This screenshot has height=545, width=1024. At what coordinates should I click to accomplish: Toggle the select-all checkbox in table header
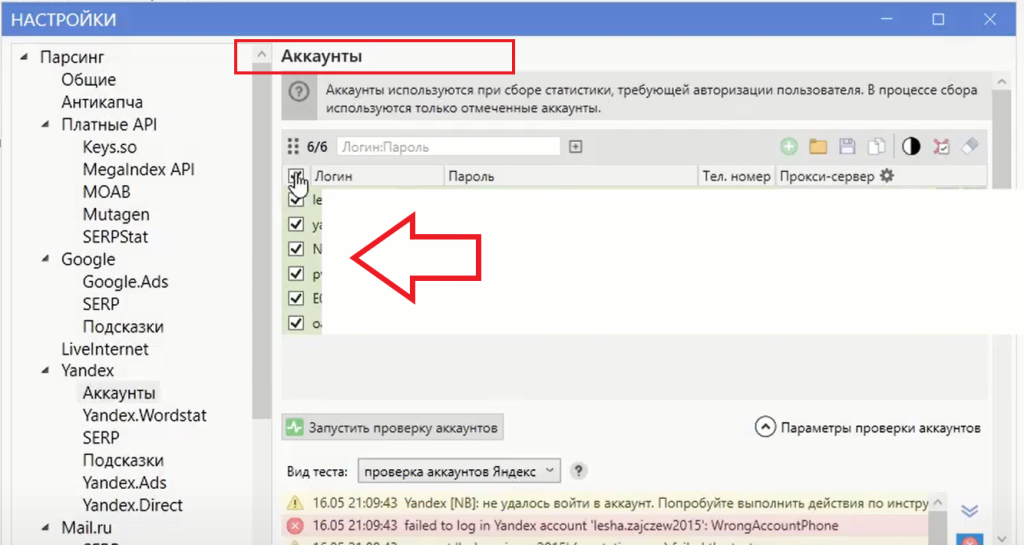296,176
